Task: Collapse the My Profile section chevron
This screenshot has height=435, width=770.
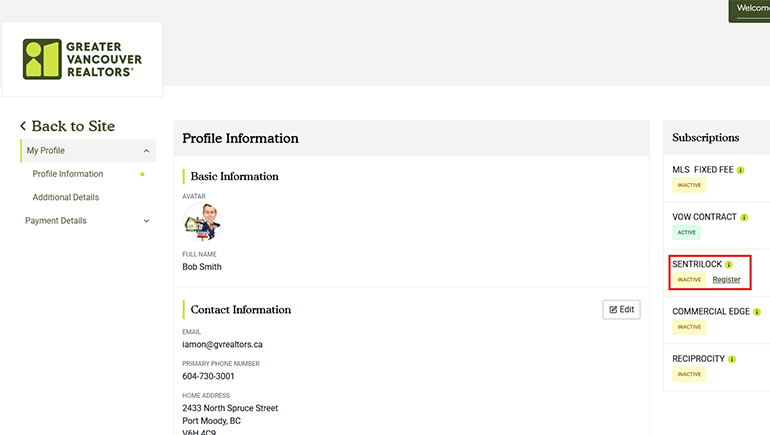Action: [147, 151]
